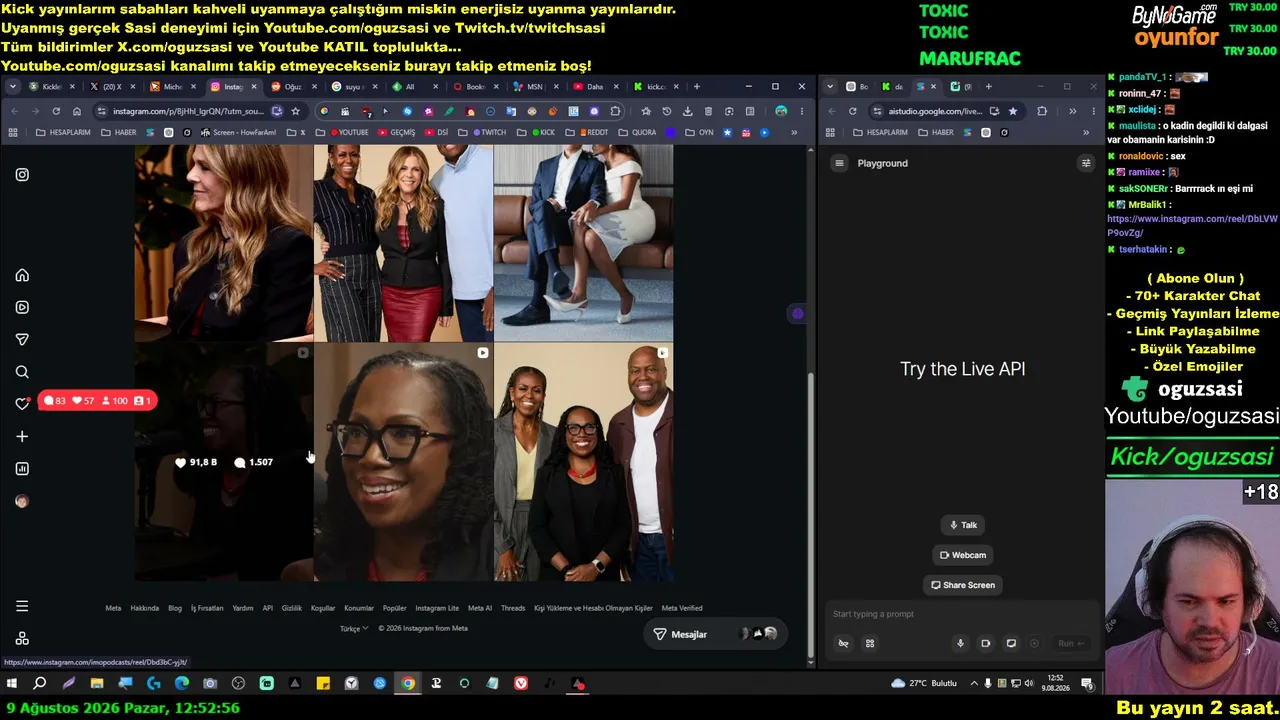Viewport: 1280px width, 720px height.
Task: Open AI Studio run settings panel
Action: pos(1086,163)
